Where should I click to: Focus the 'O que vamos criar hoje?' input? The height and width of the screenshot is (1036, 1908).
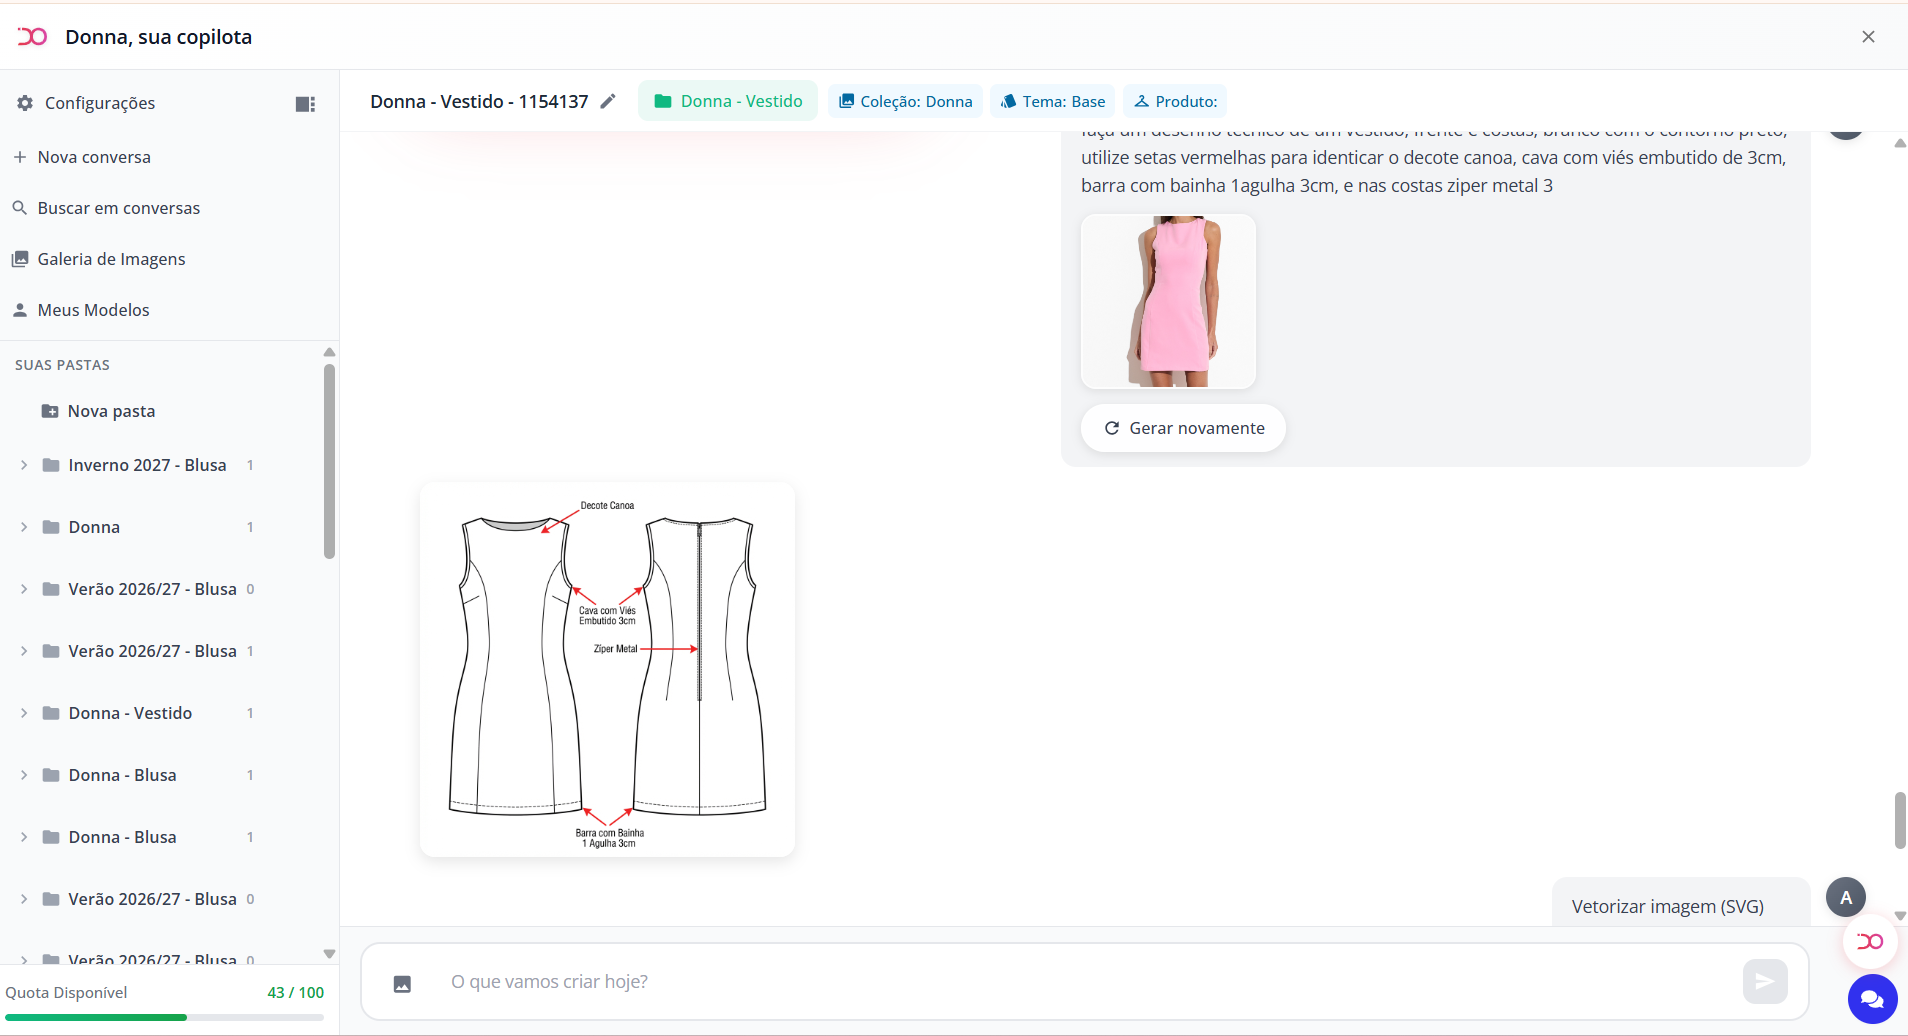pos(1085,982)
